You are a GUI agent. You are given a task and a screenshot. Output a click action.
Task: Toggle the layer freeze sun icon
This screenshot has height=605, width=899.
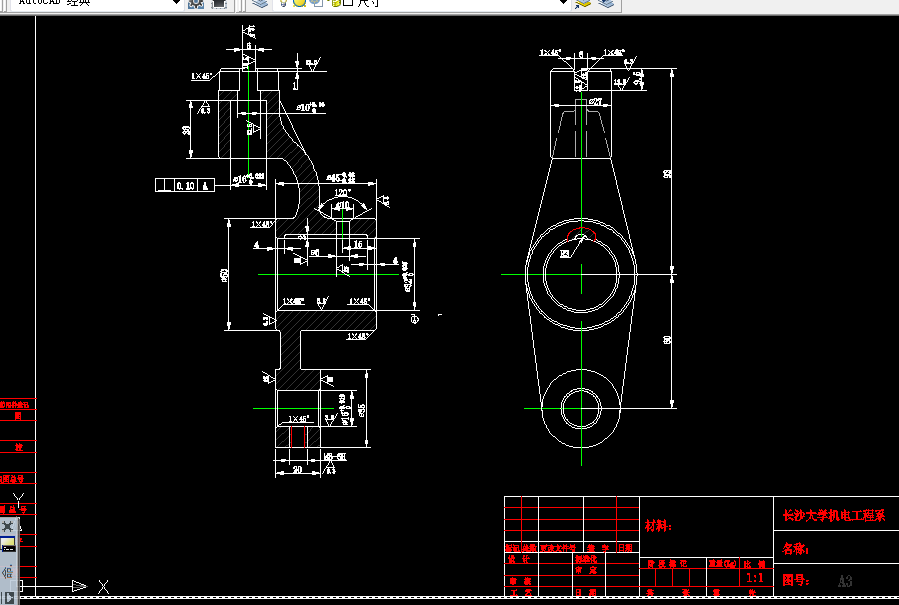[299, 3]
